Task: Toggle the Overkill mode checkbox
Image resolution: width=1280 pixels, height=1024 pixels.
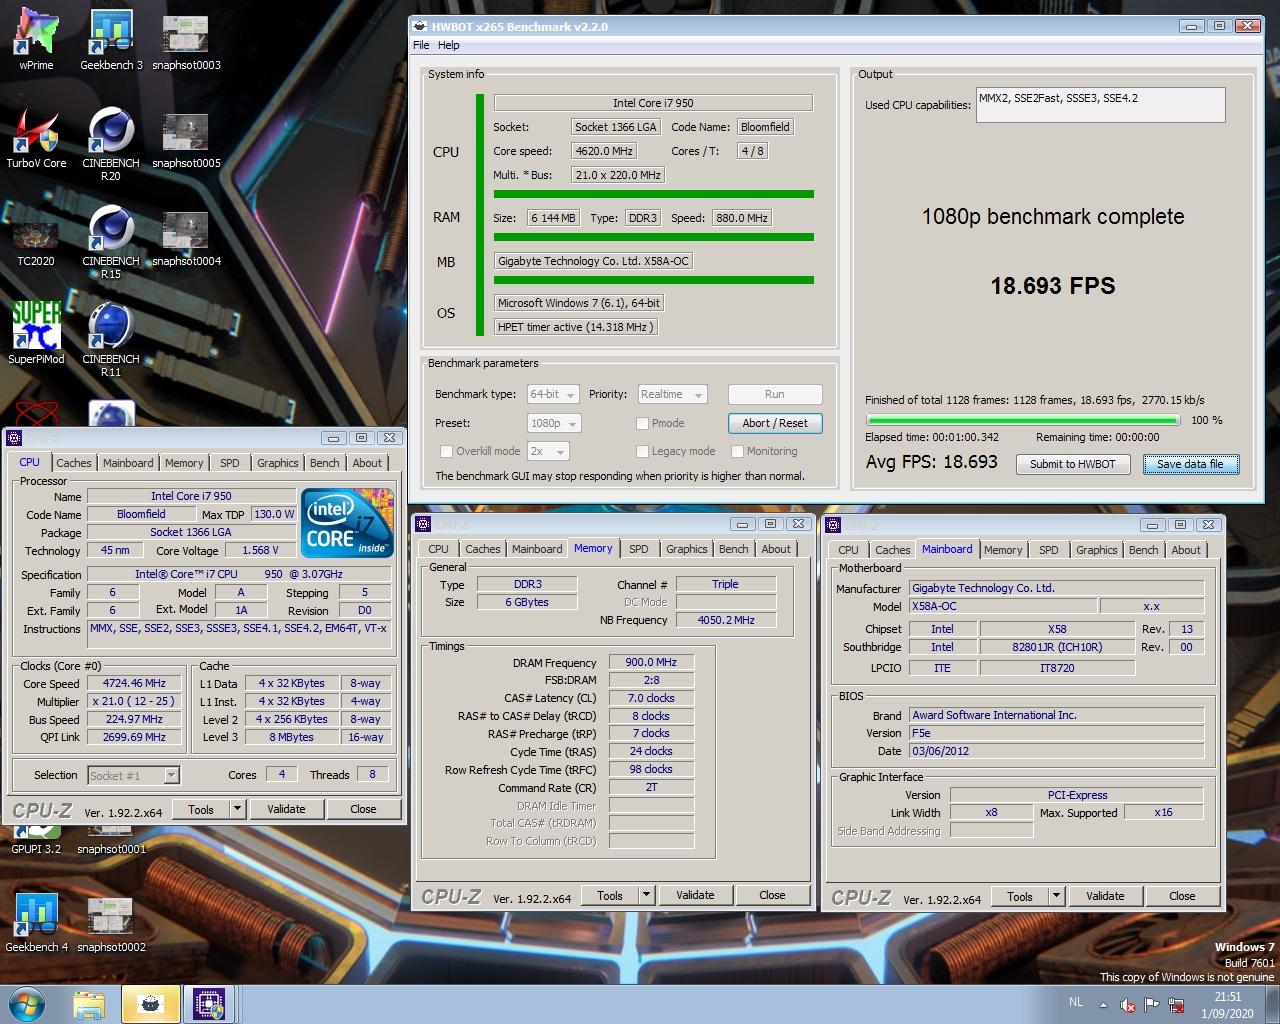Action: click(x=447, y=451)
